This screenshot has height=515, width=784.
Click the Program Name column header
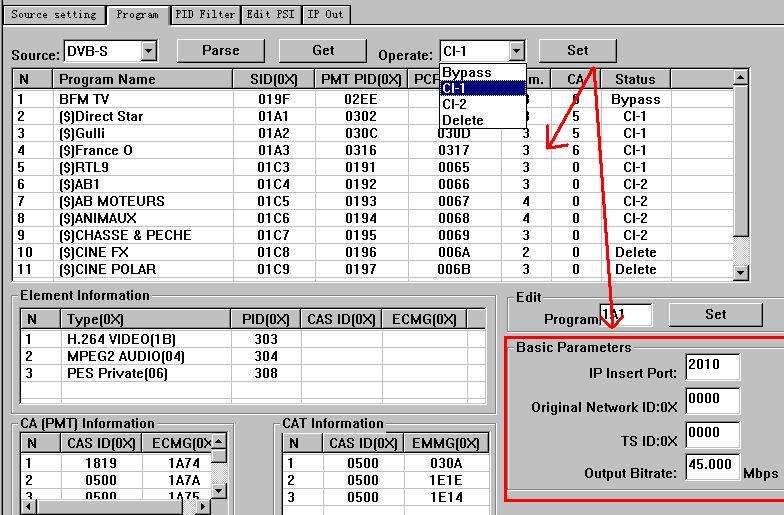(x=142, y=79)
